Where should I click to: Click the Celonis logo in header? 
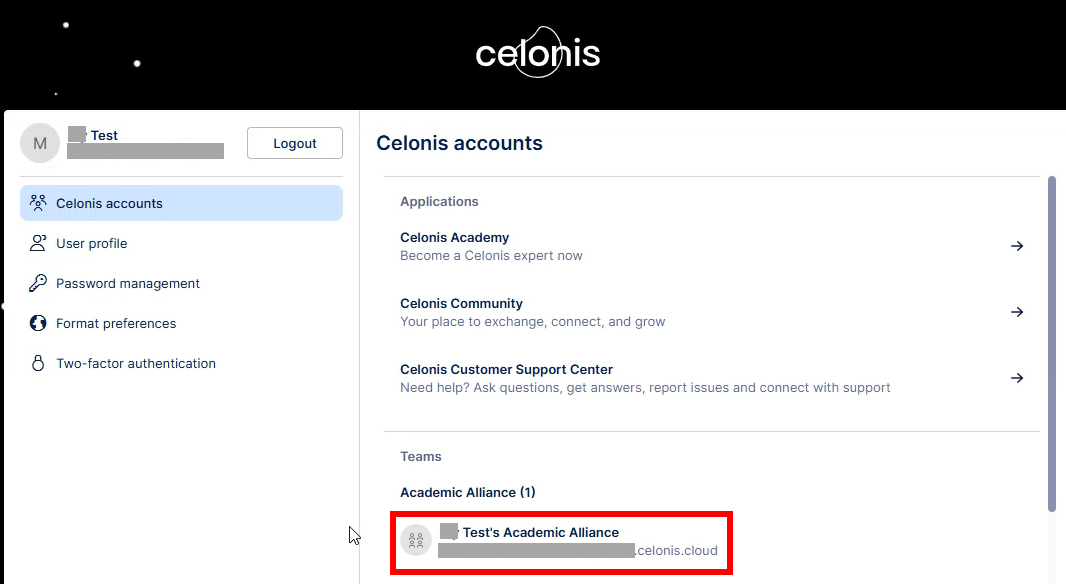[538, 52]
